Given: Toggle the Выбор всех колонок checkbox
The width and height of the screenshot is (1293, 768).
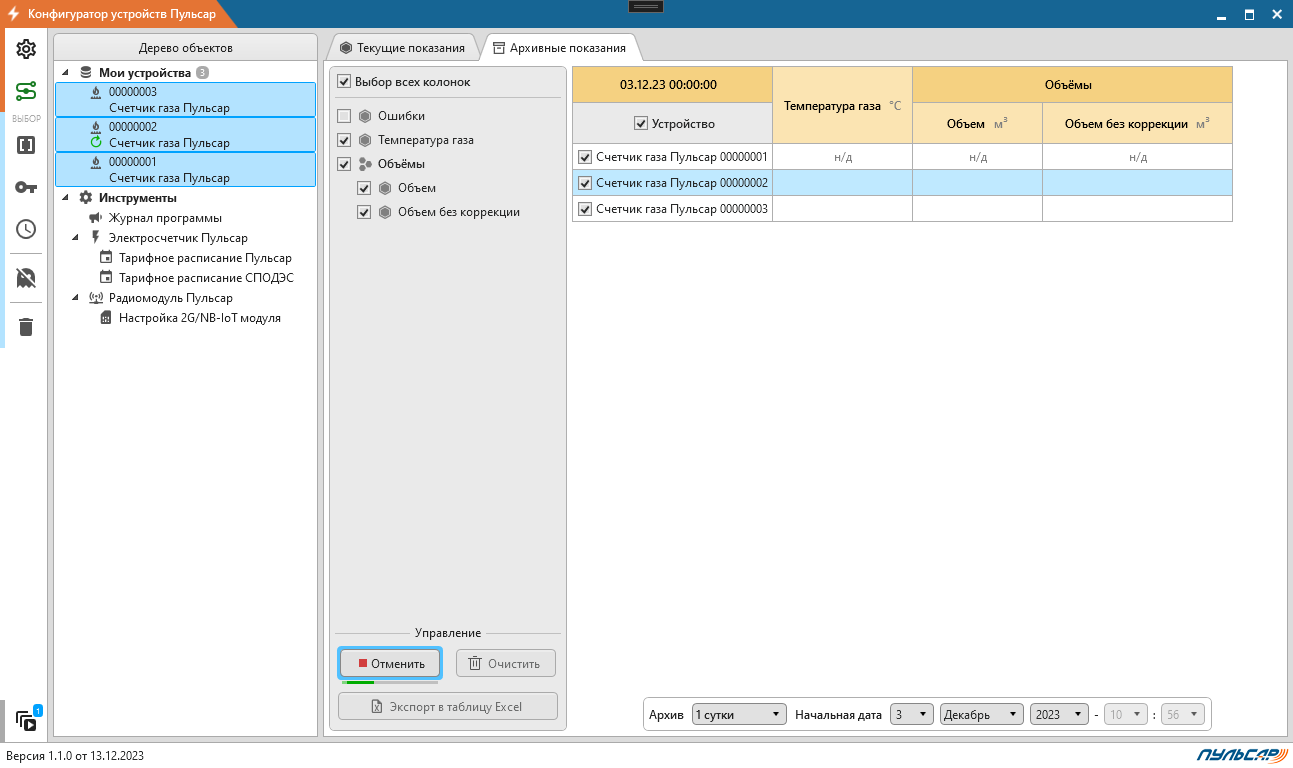Looking at the screenshot, I should pyautogui.click(x=345, y=82).
